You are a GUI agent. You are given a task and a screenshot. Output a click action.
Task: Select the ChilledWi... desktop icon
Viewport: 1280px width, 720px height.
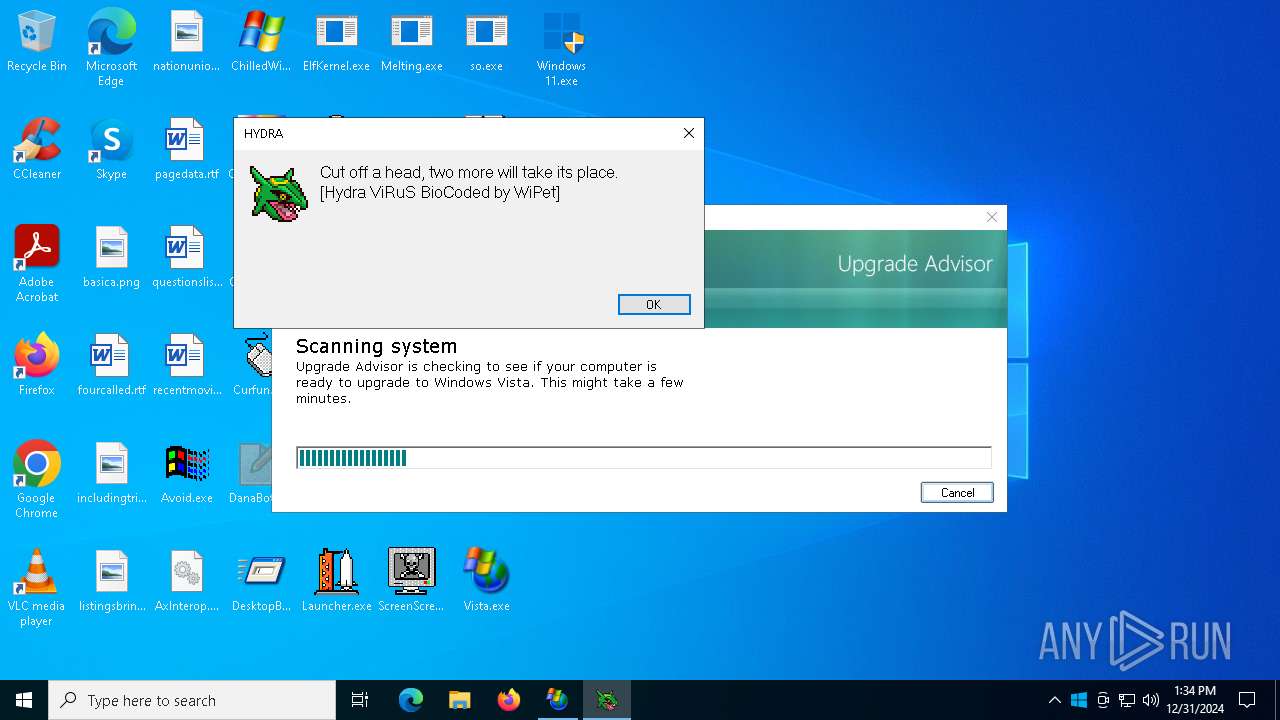click(x=261, y=42)
